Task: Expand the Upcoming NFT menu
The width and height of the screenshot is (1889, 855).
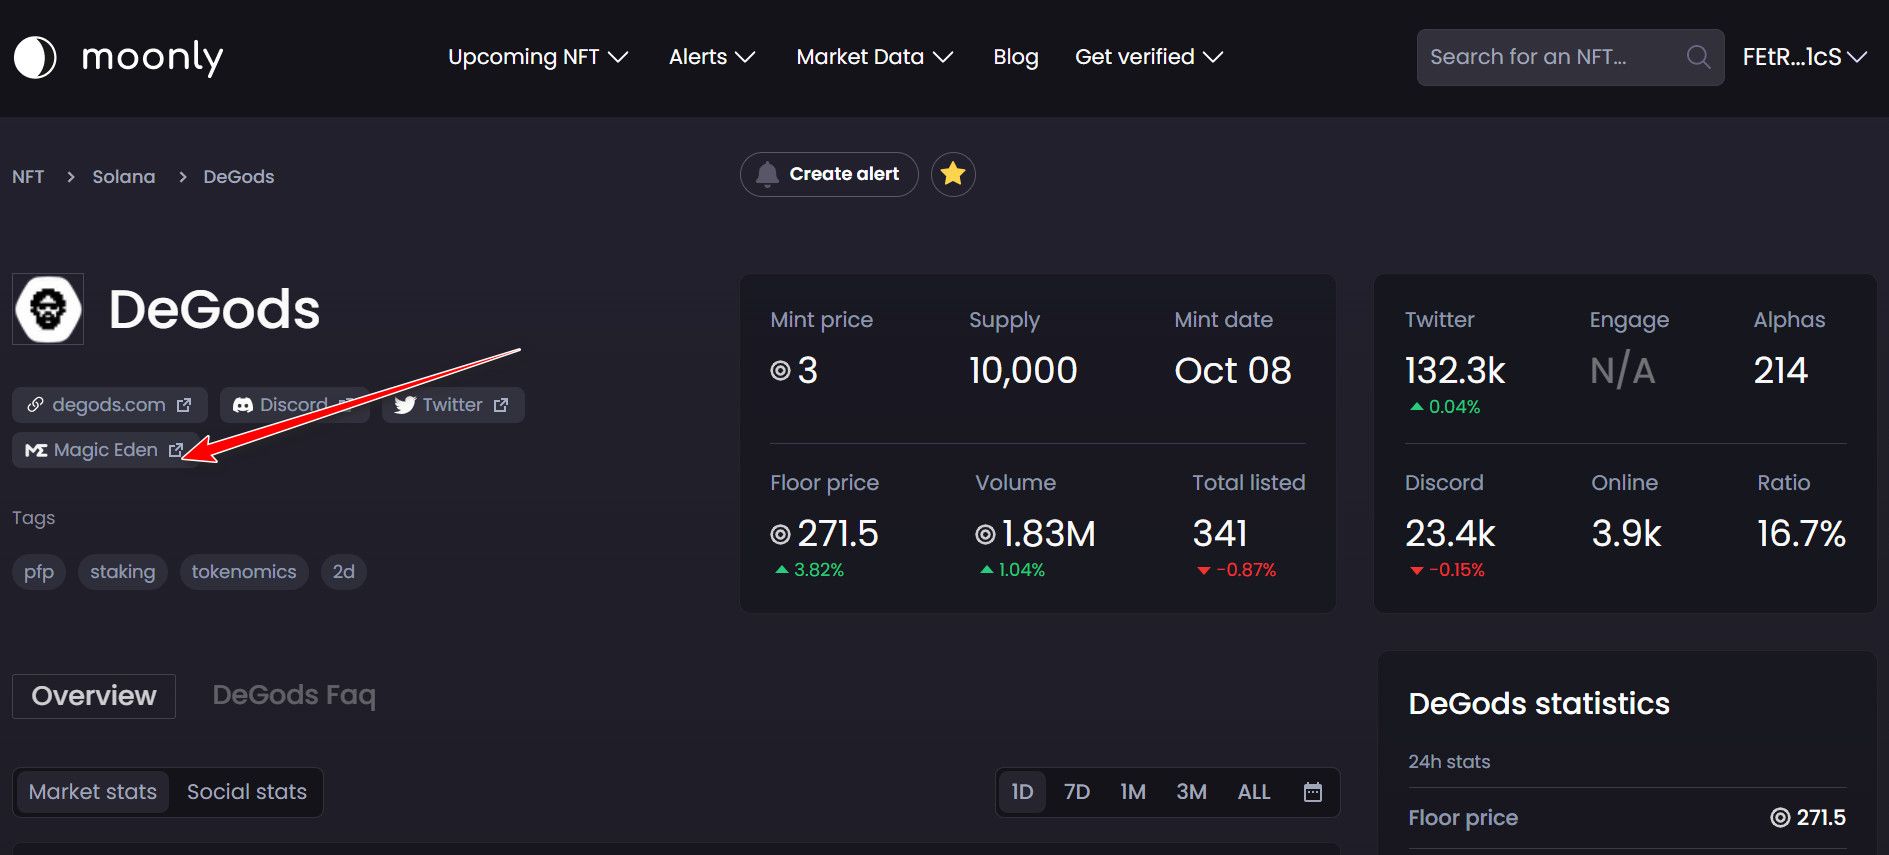Action: click(x=538, y=57)
